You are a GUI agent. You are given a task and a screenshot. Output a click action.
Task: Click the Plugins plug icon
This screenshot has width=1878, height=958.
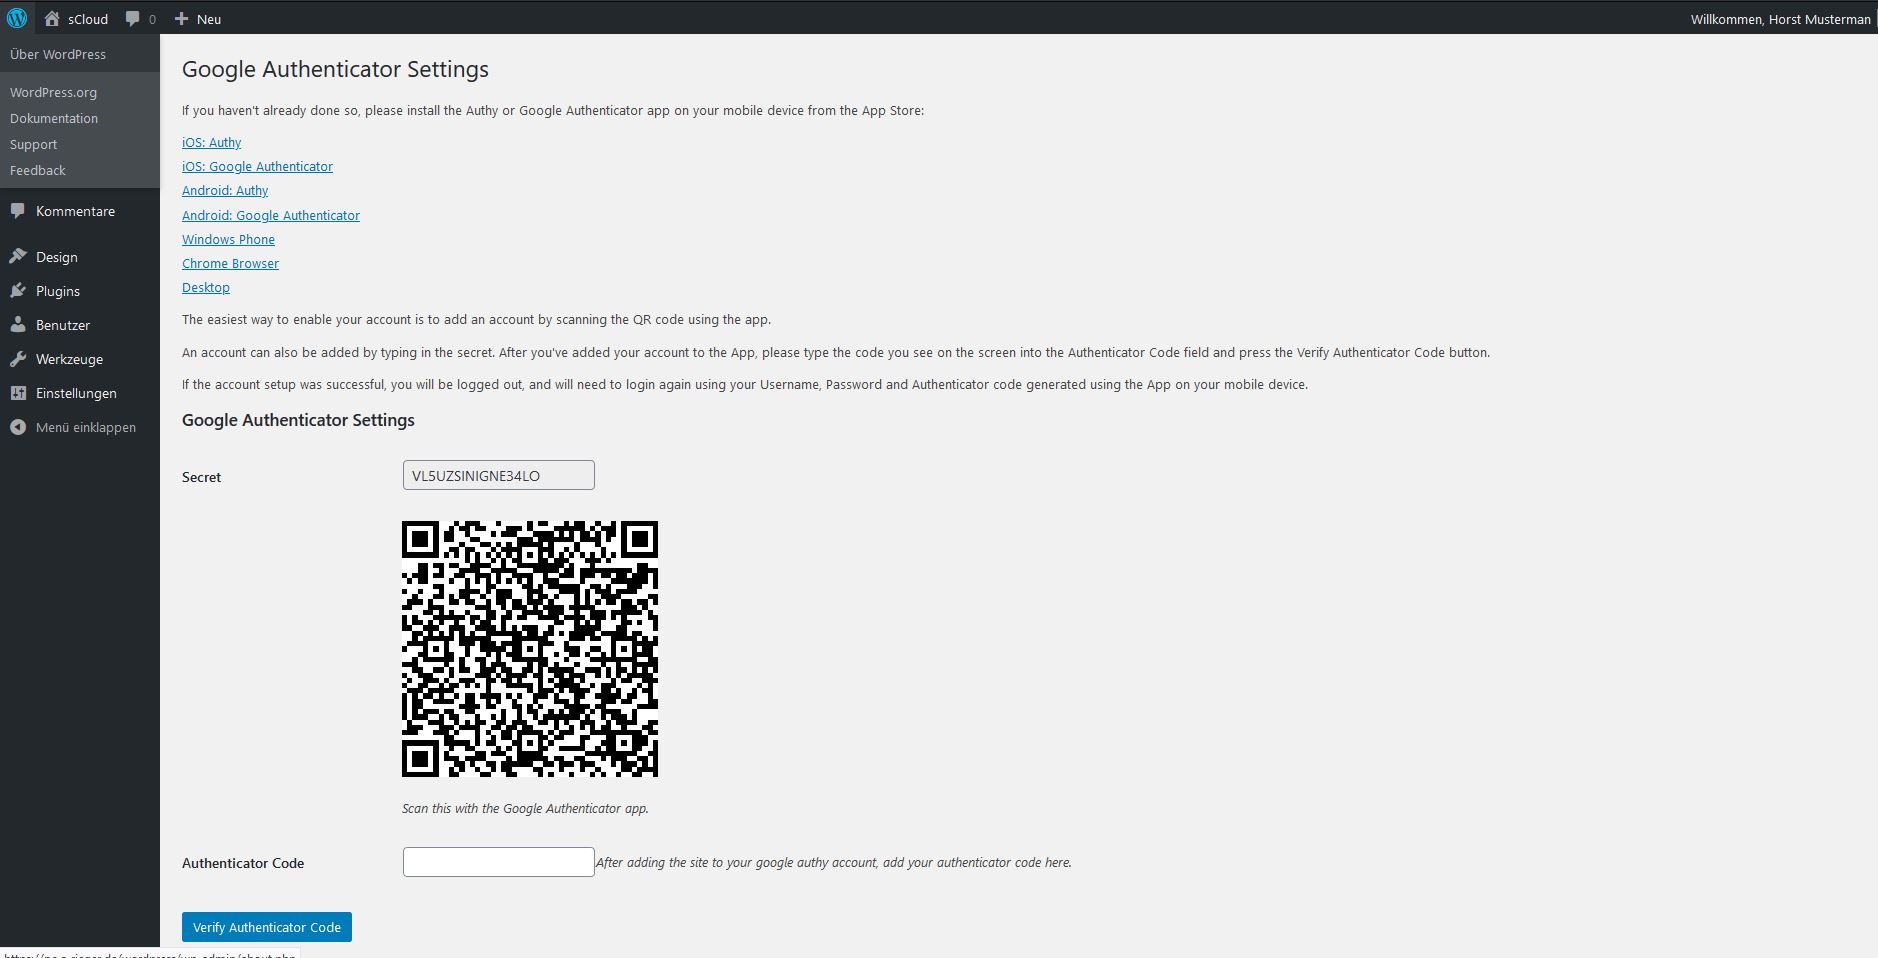(18, 291)
